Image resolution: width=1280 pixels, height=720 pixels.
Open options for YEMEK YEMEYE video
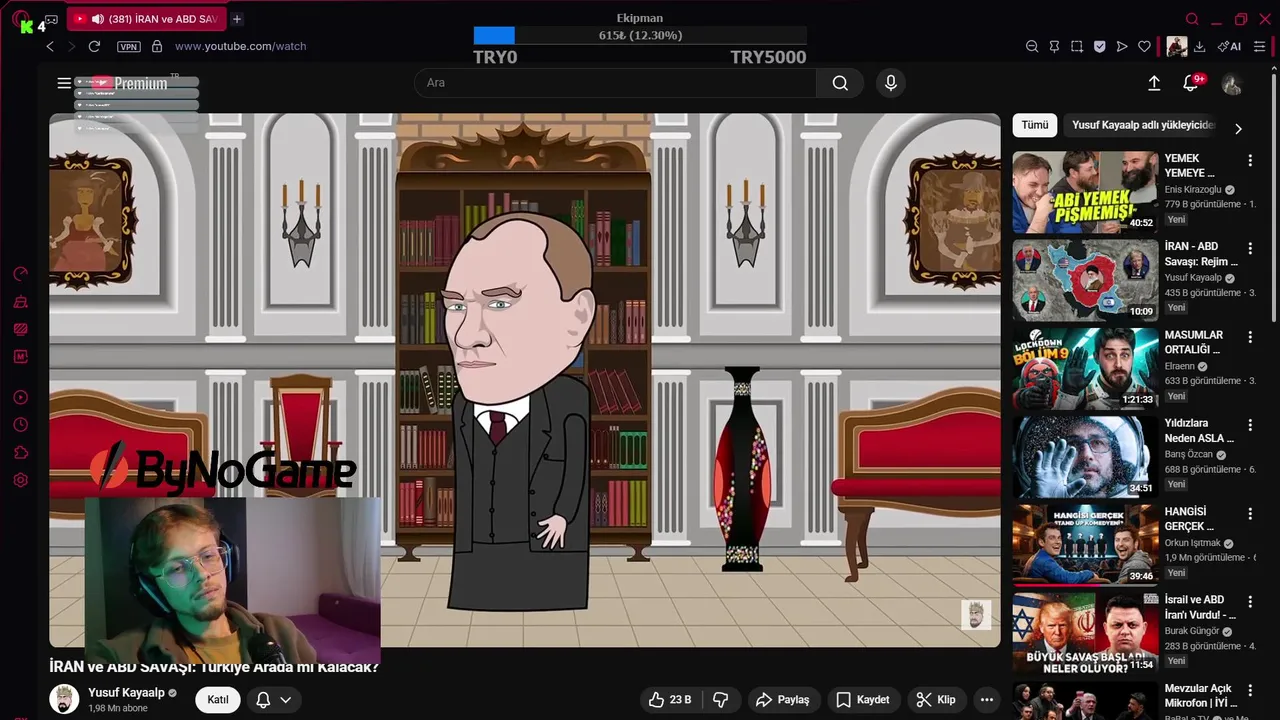[1250, 160]
